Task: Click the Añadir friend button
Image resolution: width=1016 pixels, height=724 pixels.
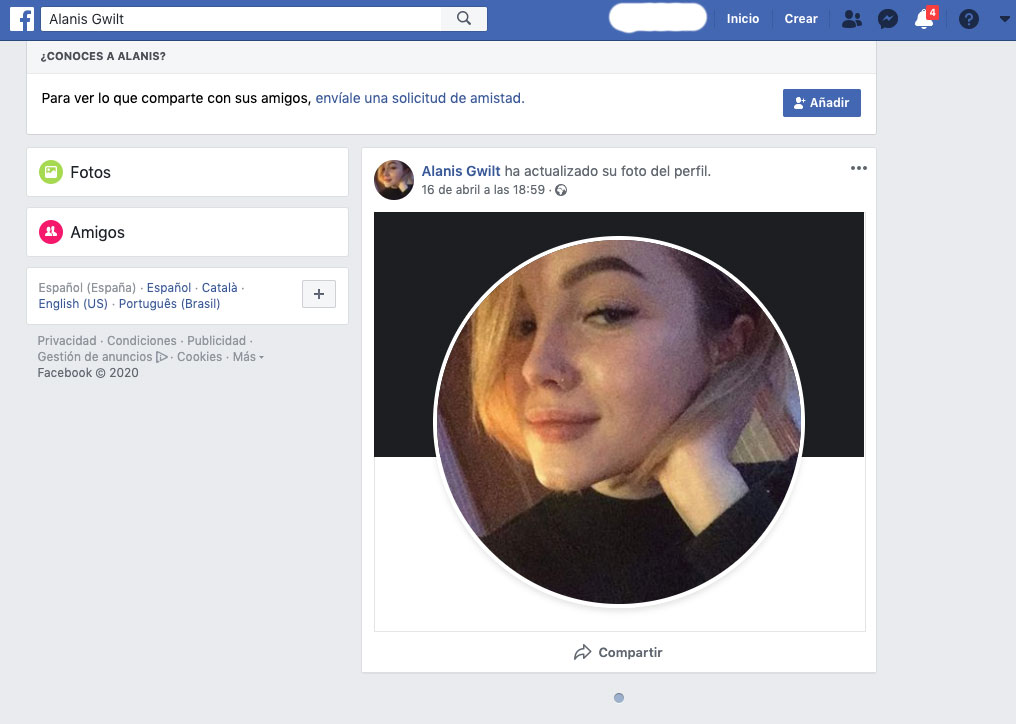Action: coord(821,102)
